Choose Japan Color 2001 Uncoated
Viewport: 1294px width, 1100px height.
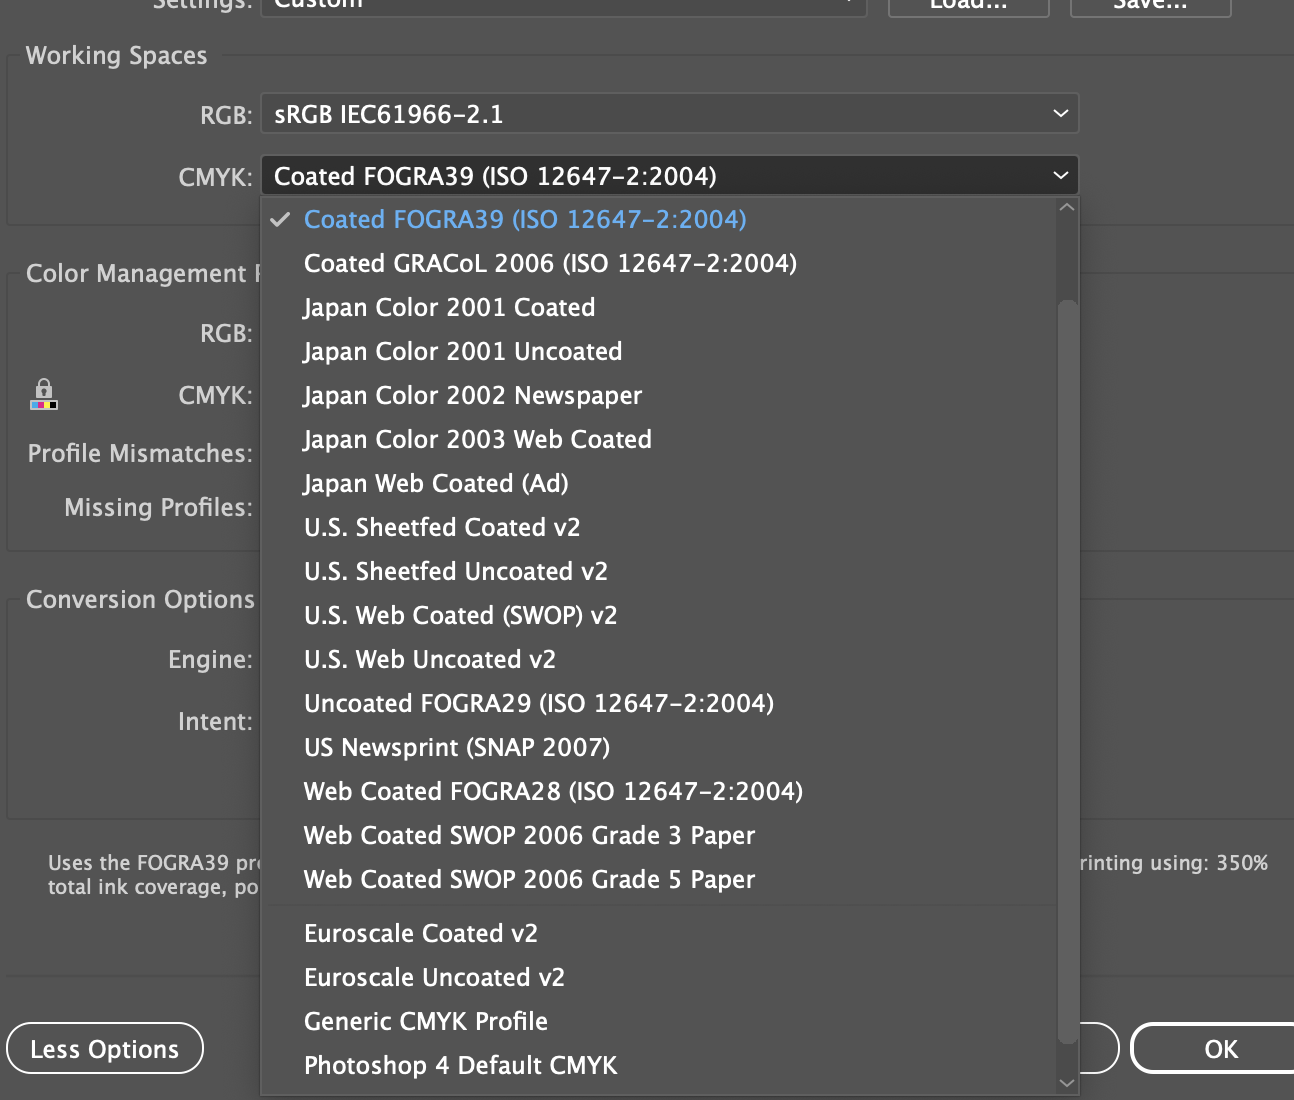pyautogui.click(x=658, y=351)
